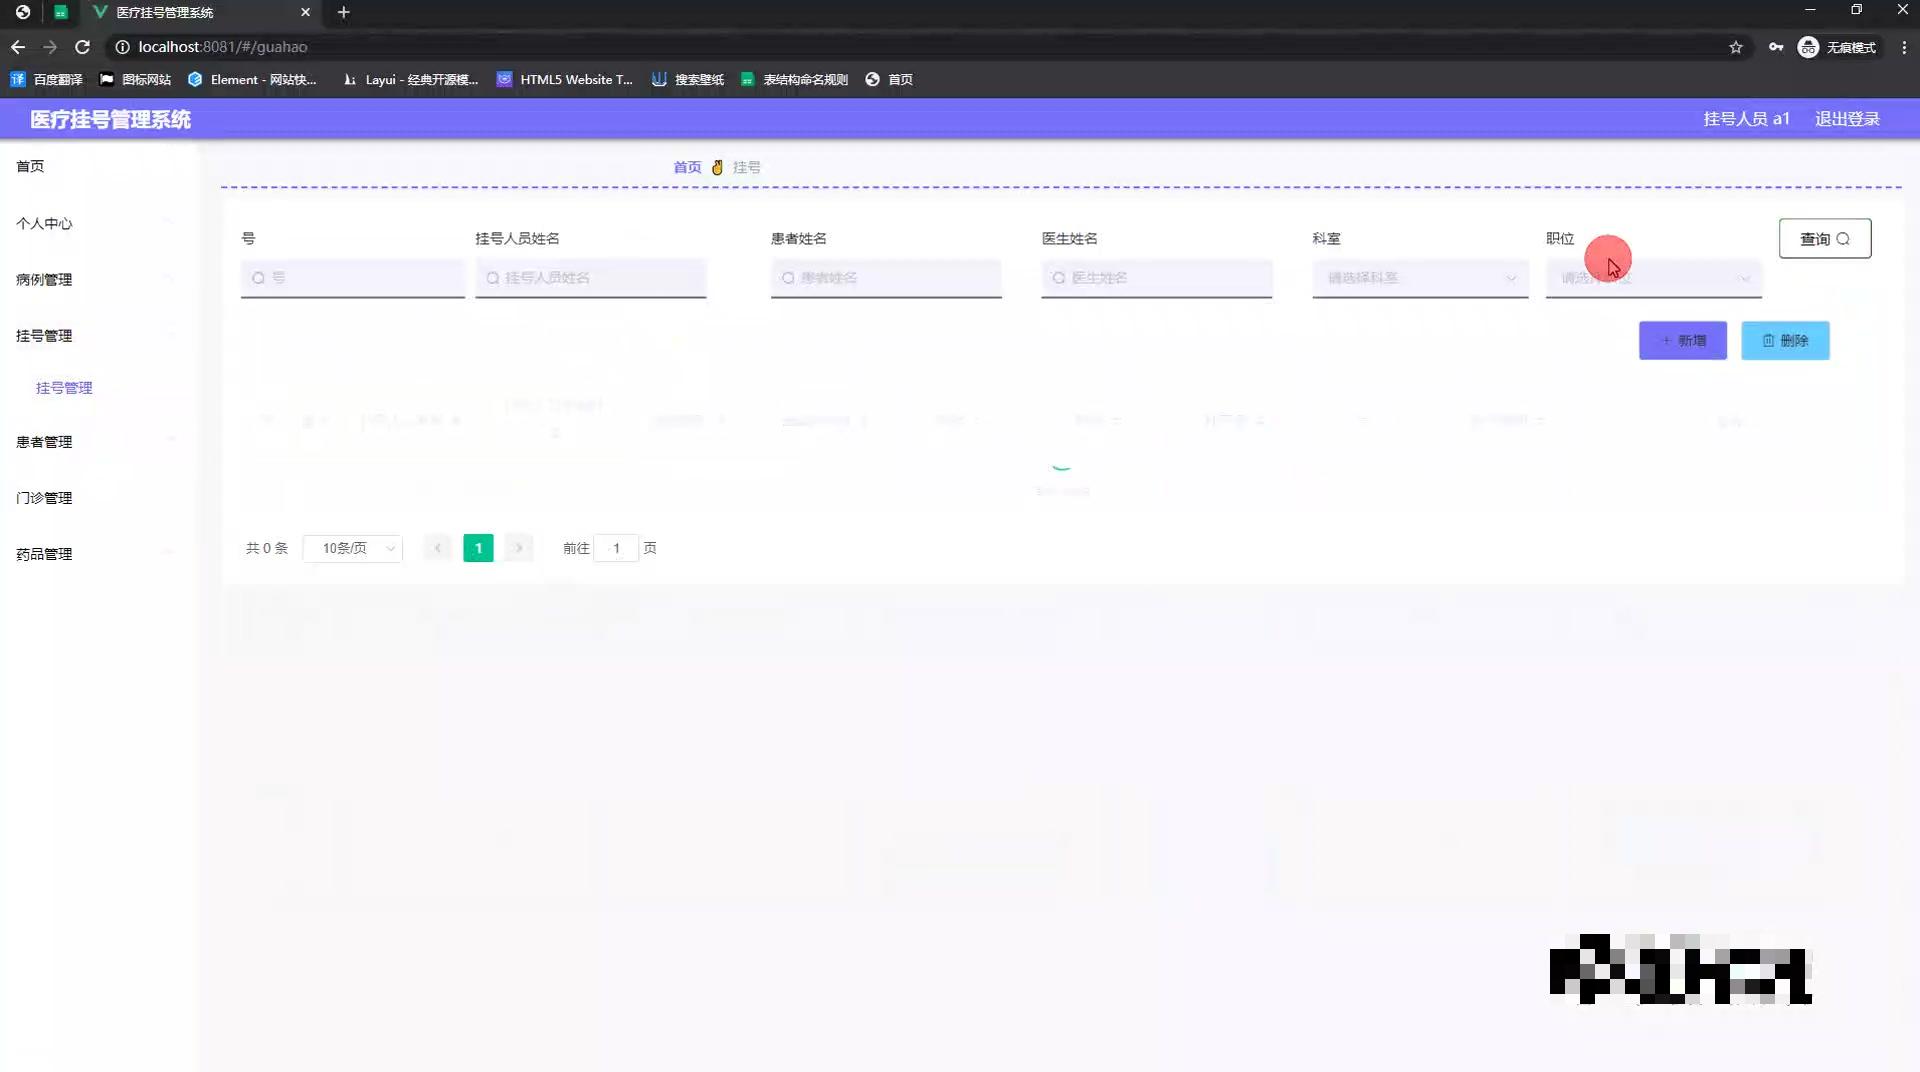Open the password key icon

[1776, 47]
